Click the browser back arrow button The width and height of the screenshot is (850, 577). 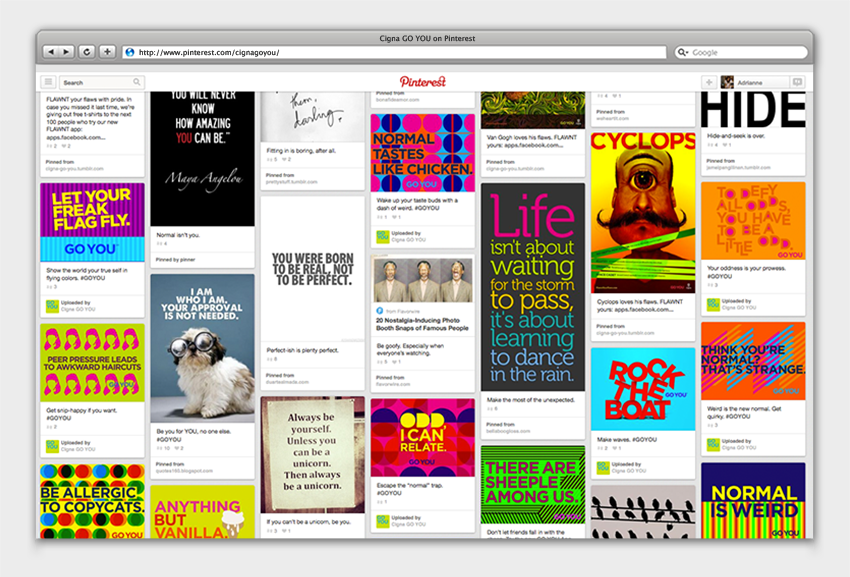point(52,52)
